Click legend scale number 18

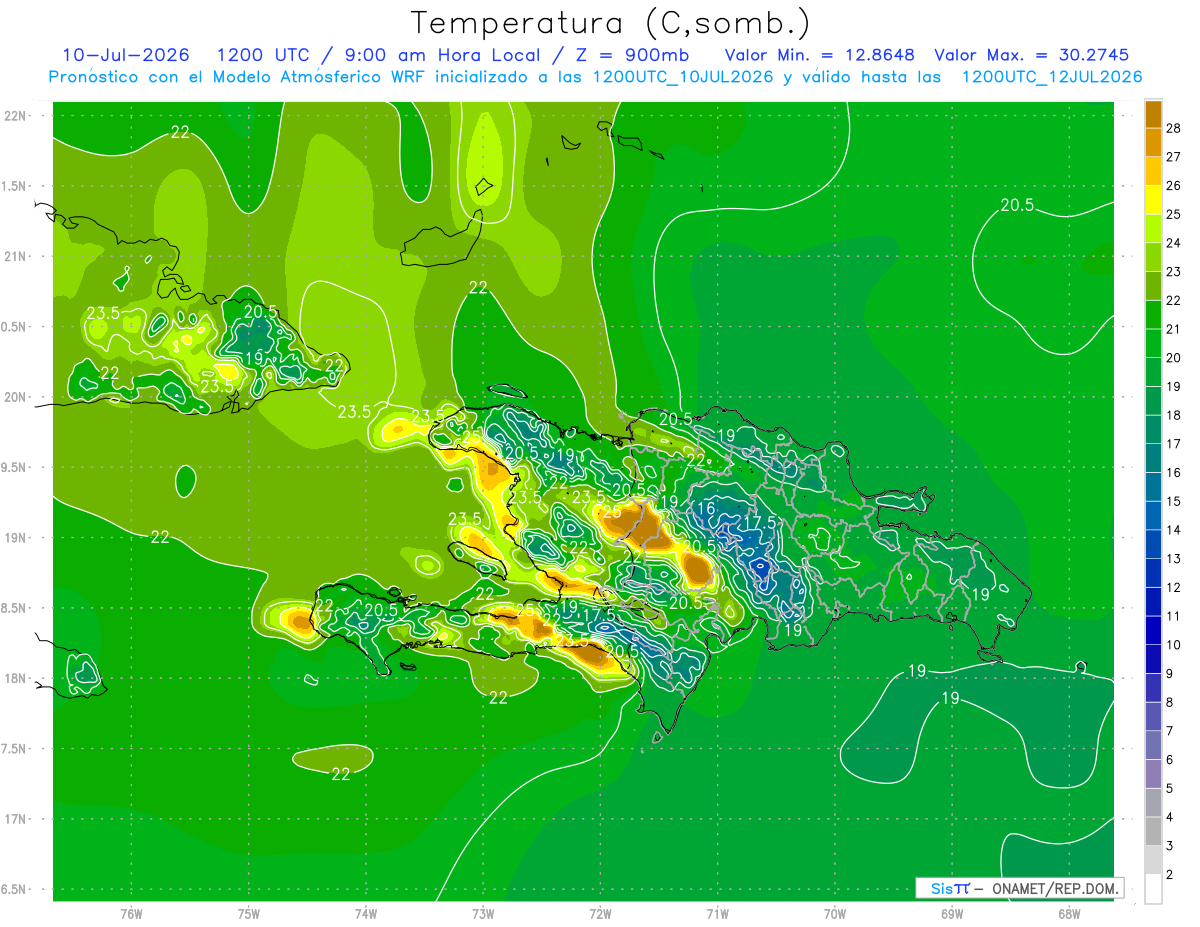[x=1174, y=415]
